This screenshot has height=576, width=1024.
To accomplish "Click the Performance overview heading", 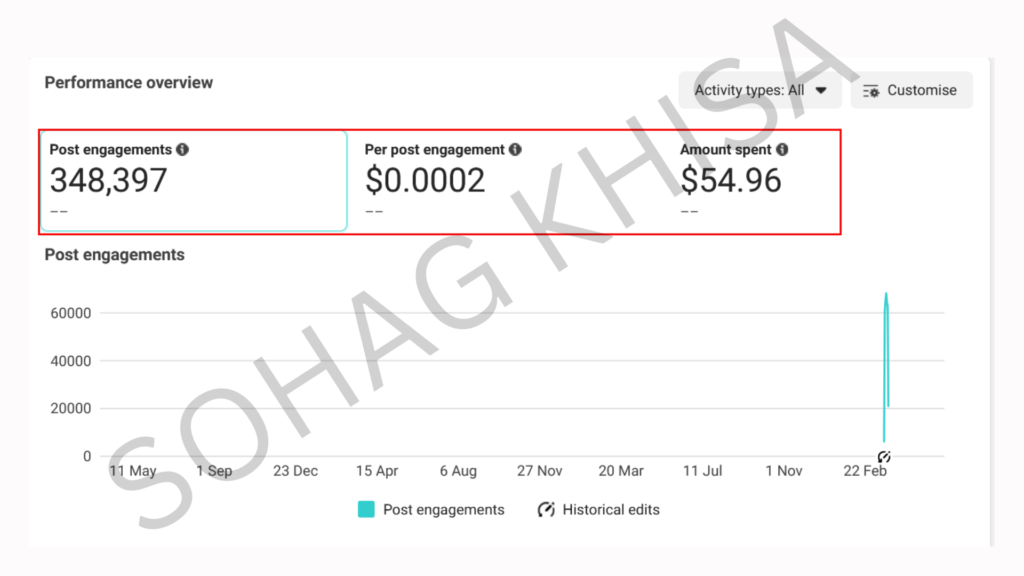I will 129,83.
